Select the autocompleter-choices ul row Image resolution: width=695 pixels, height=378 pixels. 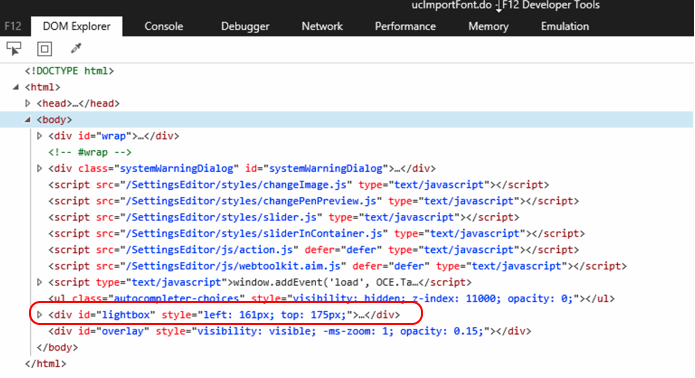point(332,299)
